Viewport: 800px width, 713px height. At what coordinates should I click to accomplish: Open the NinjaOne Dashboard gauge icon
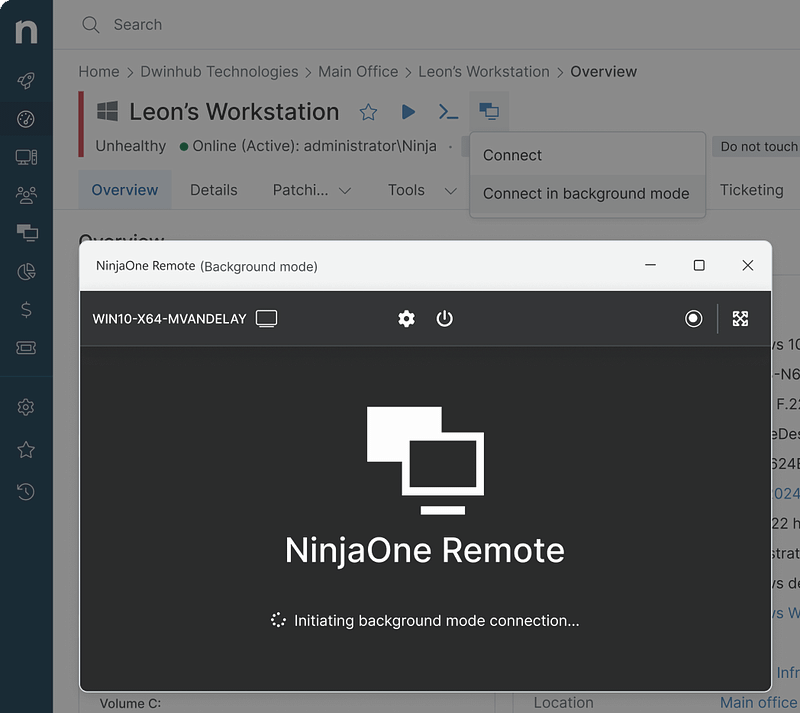pyautogui.click(x=25, y=119)
